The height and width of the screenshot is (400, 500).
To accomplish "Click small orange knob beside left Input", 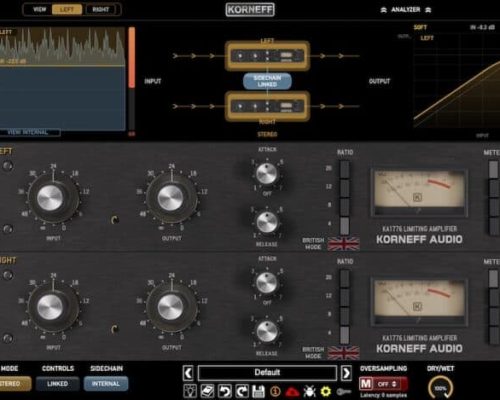I will (x=115, y=220).
